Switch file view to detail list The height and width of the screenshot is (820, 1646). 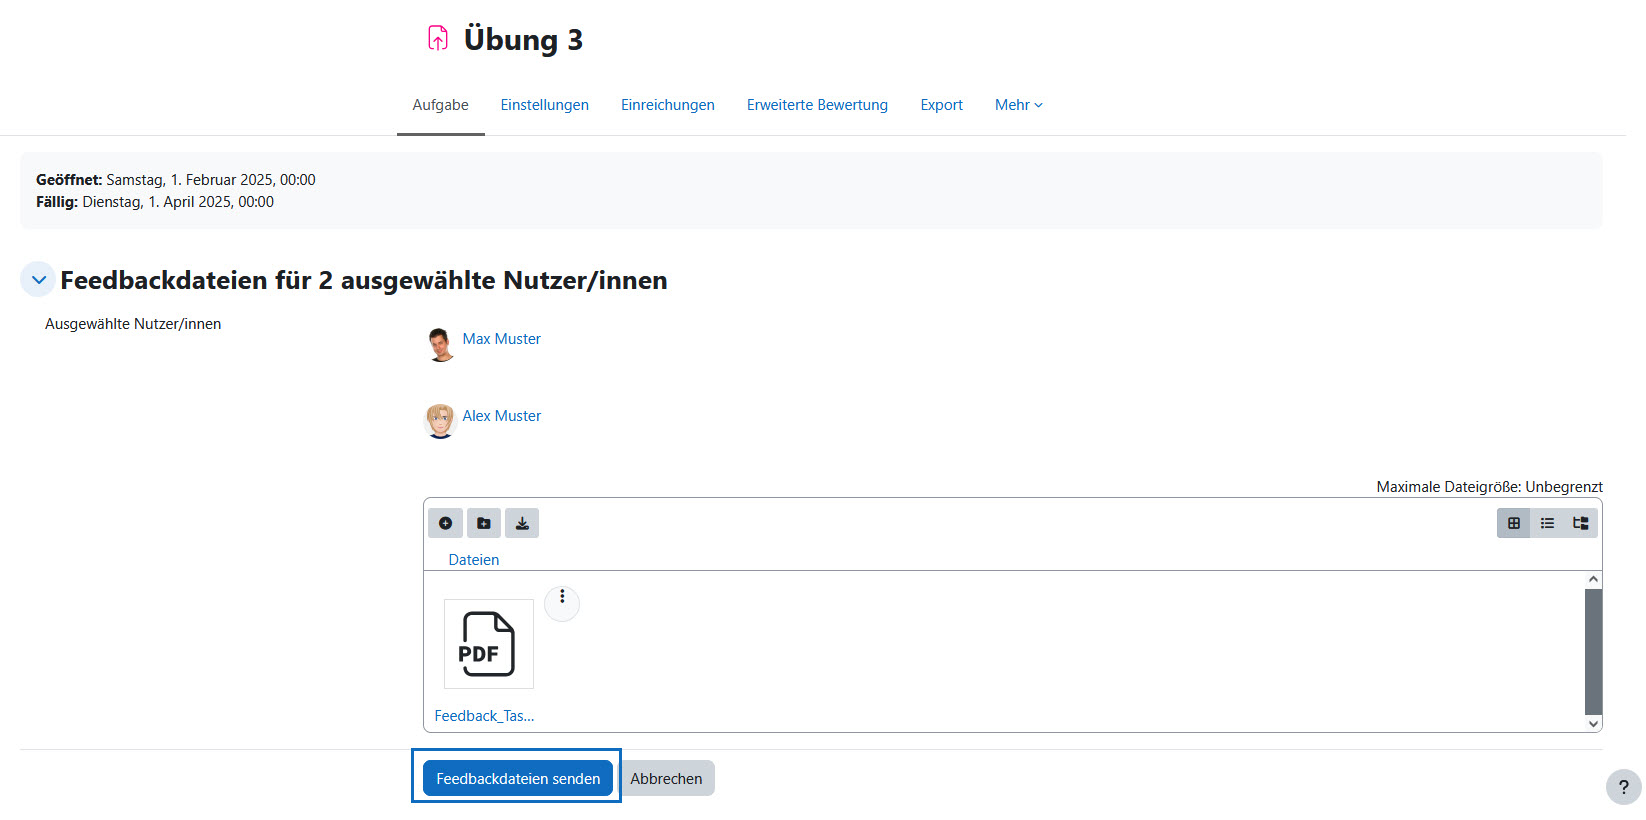pos(1547,523)
